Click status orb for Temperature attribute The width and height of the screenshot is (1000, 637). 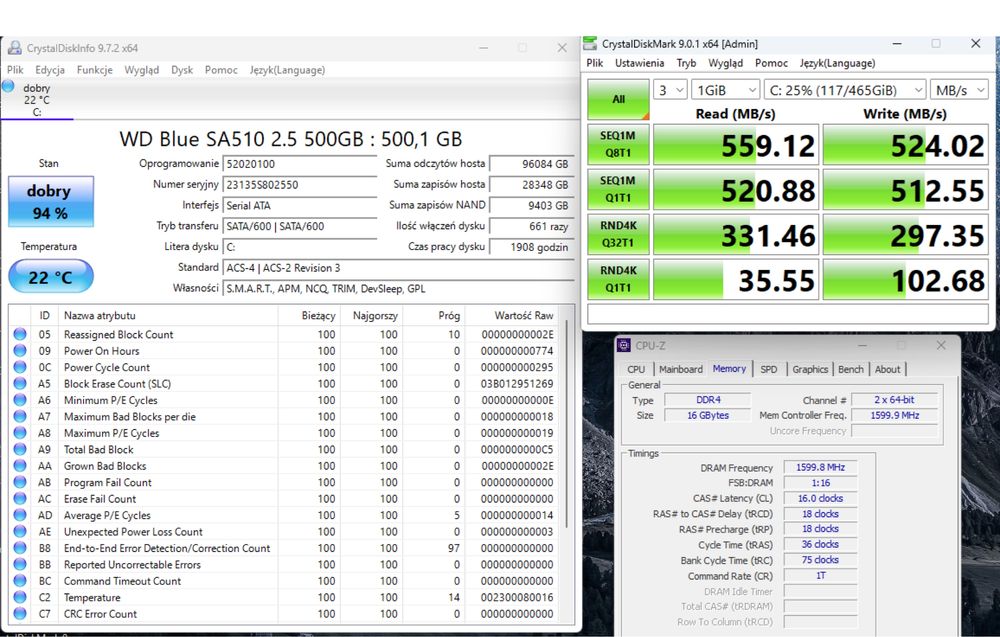[20, 597]
